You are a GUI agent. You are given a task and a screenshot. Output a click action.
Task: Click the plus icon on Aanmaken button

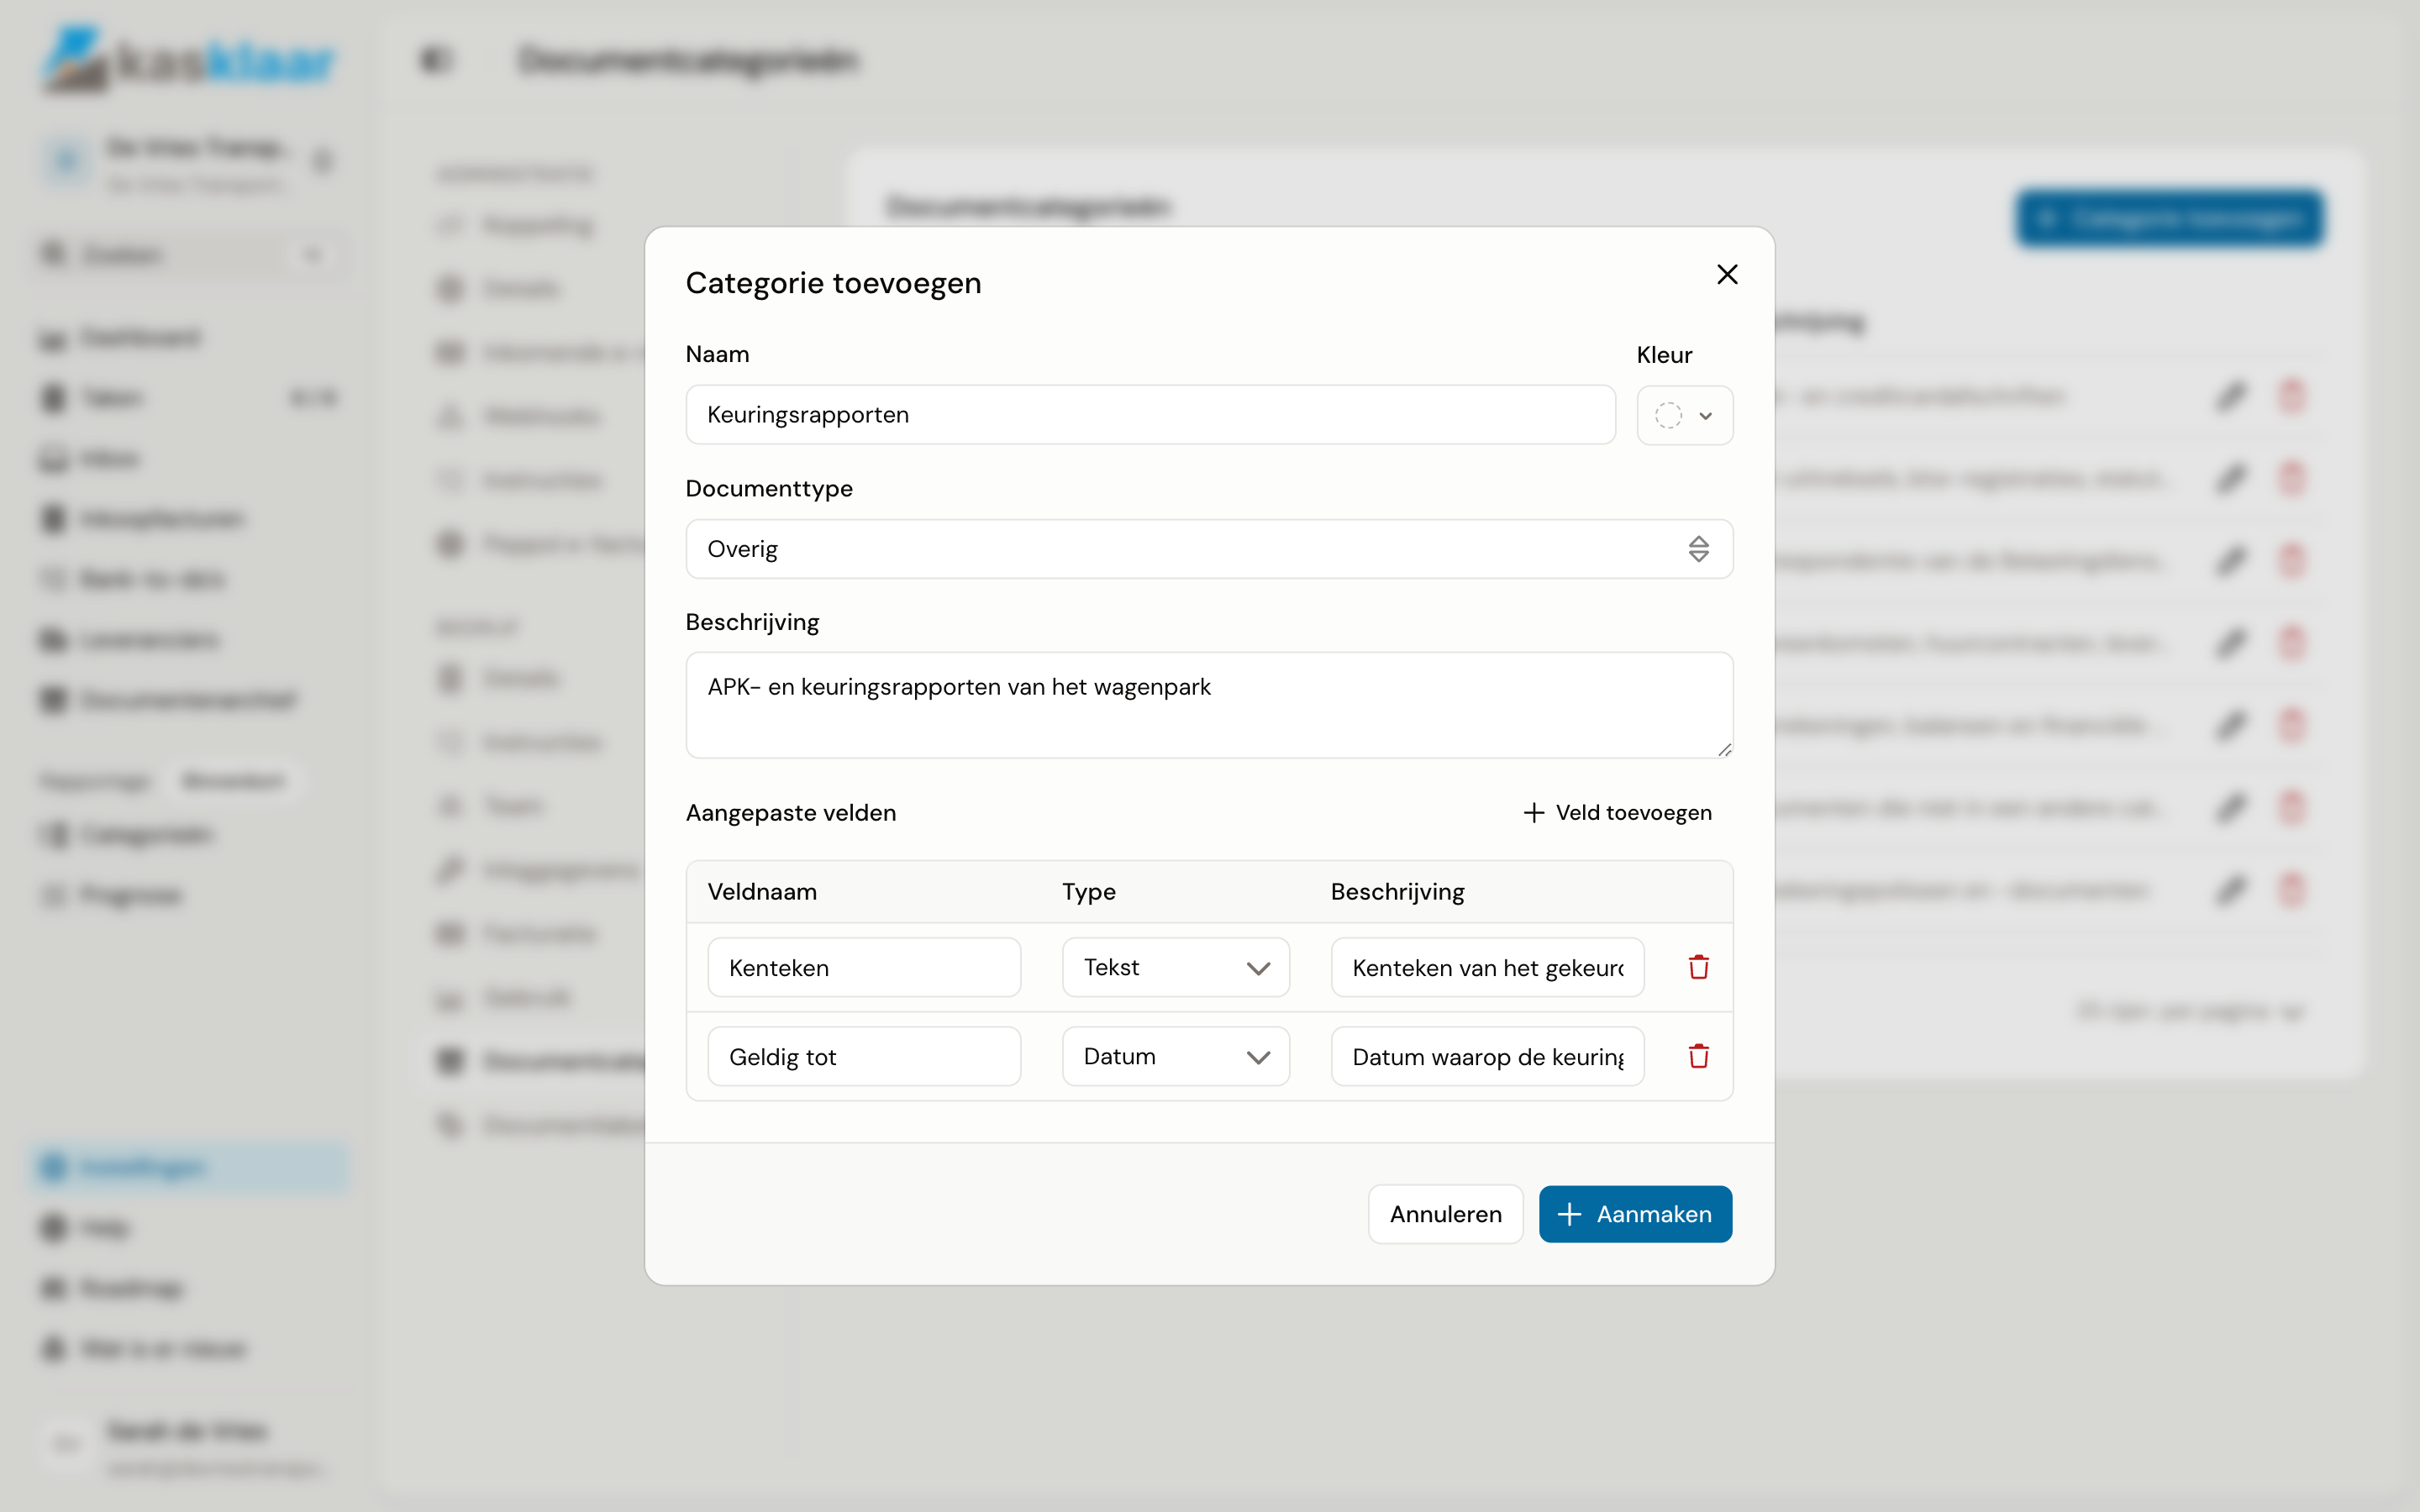[x=1569, y=1214]
